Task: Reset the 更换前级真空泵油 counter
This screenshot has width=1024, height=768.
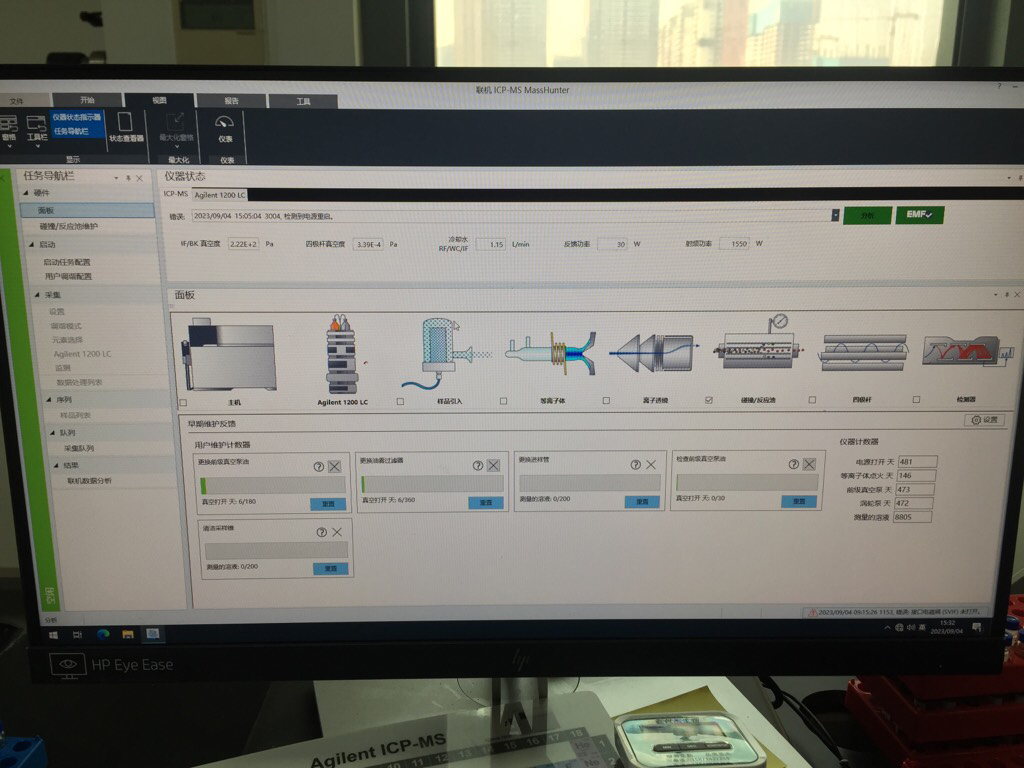Action: (328, 504)
